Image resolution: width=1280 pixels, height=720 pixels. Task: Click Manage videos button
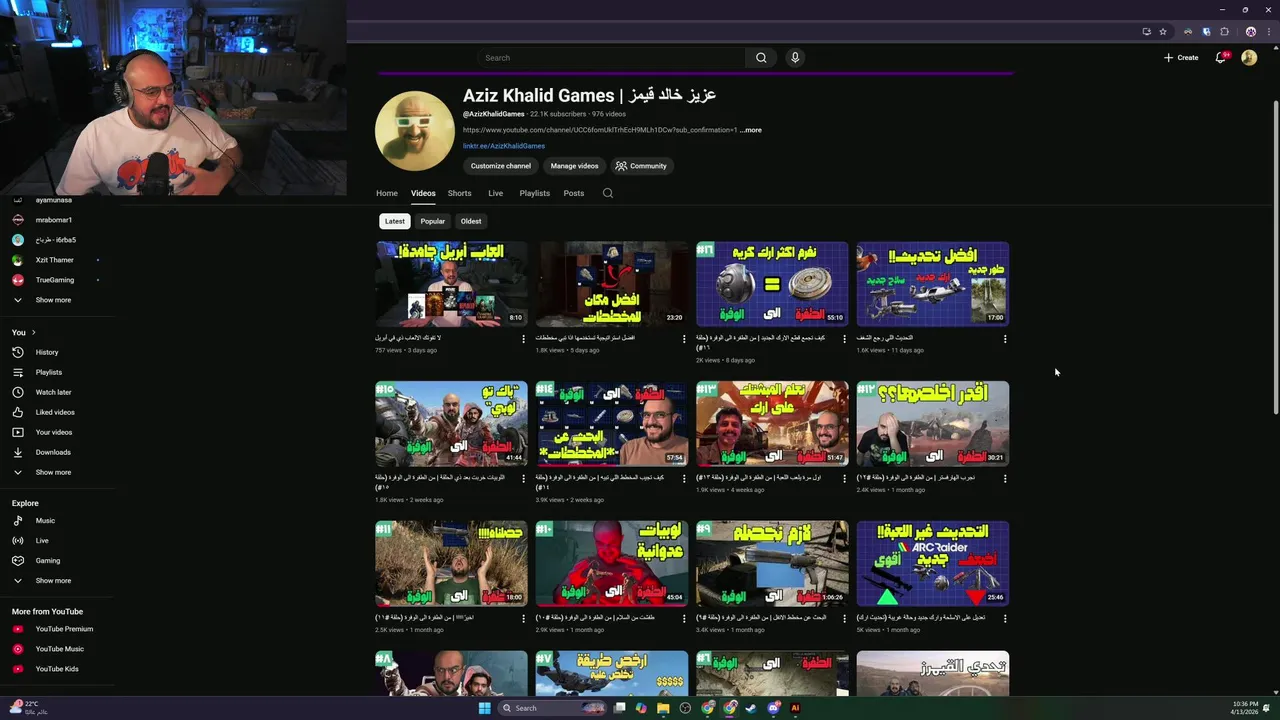tap(574, 166)
